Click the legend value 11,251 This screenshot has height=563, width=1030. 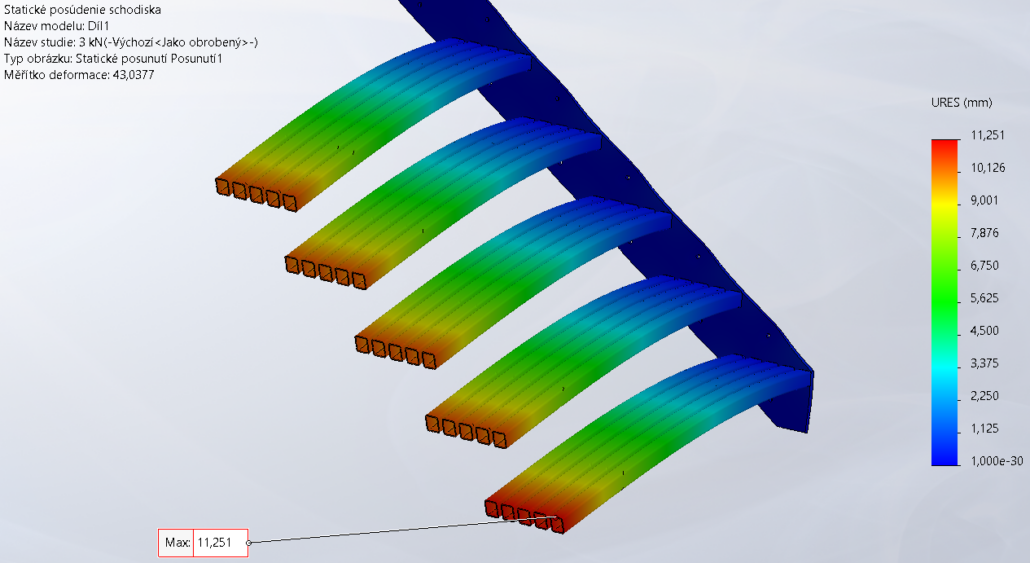pyautogui.click(x=987, y=135)
